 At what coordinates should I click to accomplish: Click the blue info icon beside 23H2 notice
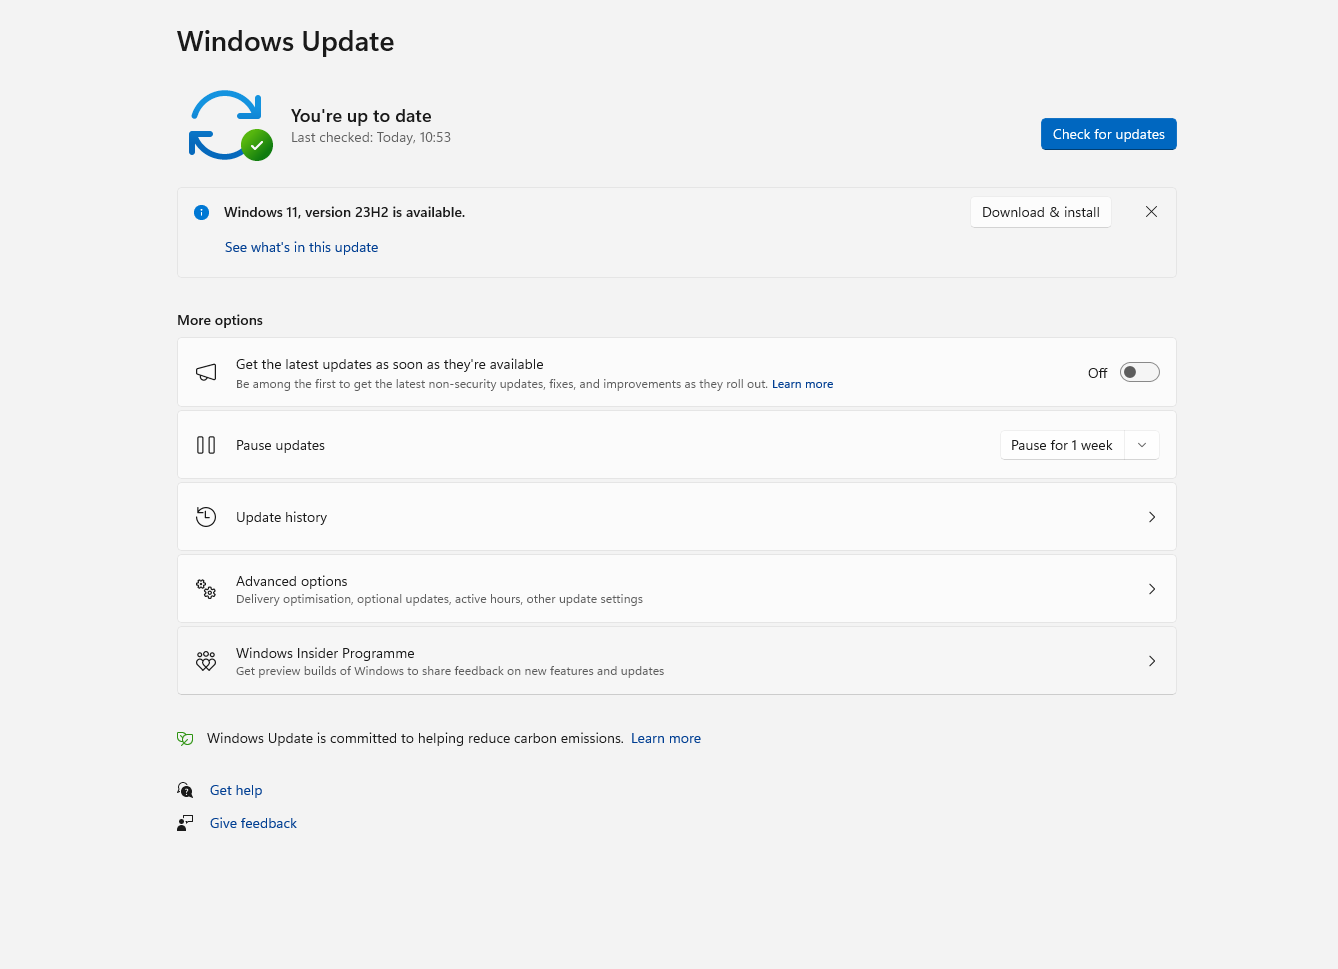coord(201,212)
